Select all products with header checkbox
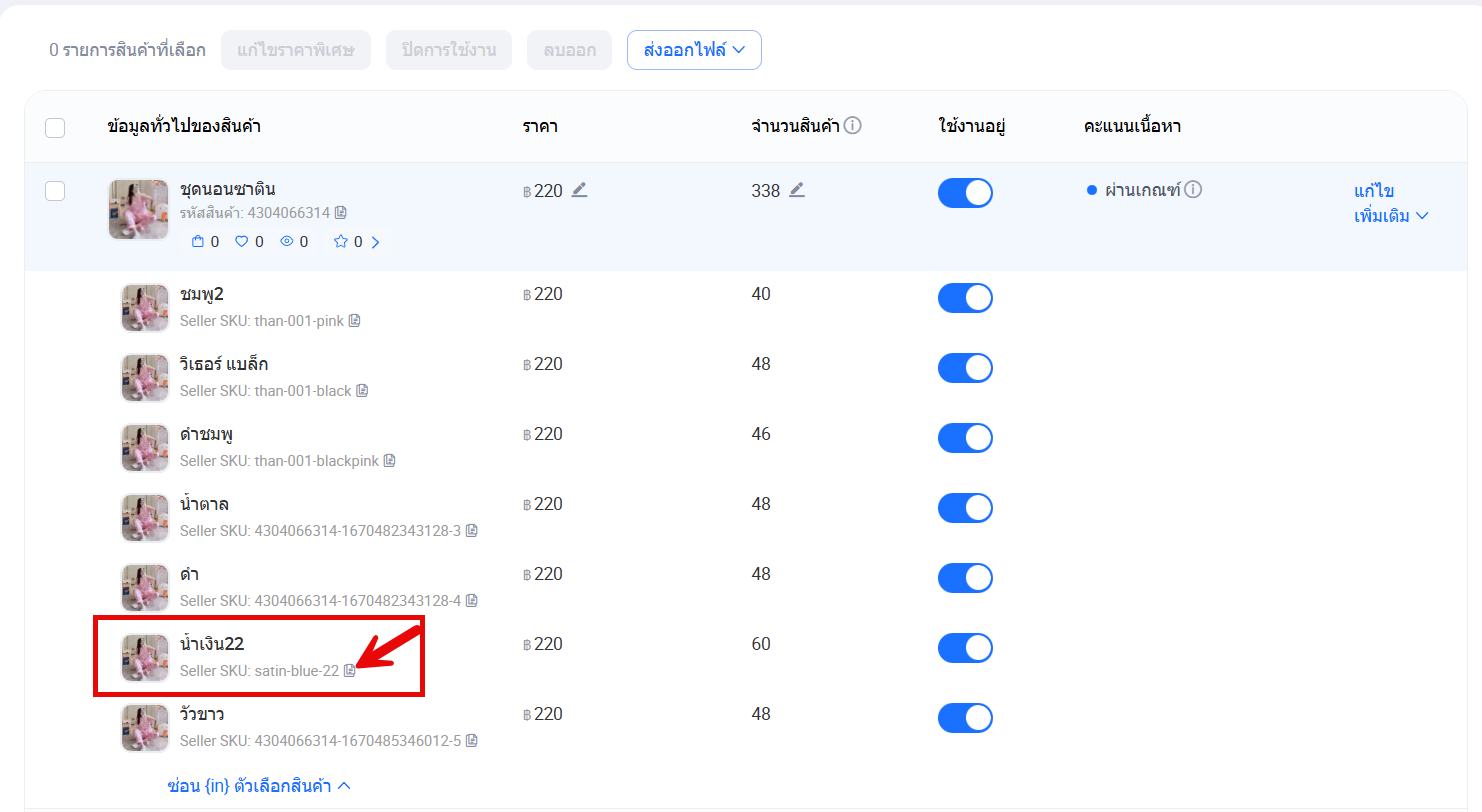Image resolution: width=1482 pixels, height=812 pixels. click(55, 128)
